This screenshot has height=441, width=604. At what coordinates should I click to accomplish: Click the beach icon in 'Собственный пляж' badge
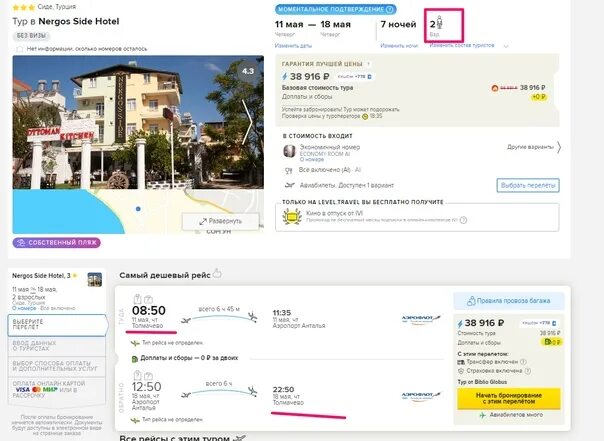coord(21,243)
